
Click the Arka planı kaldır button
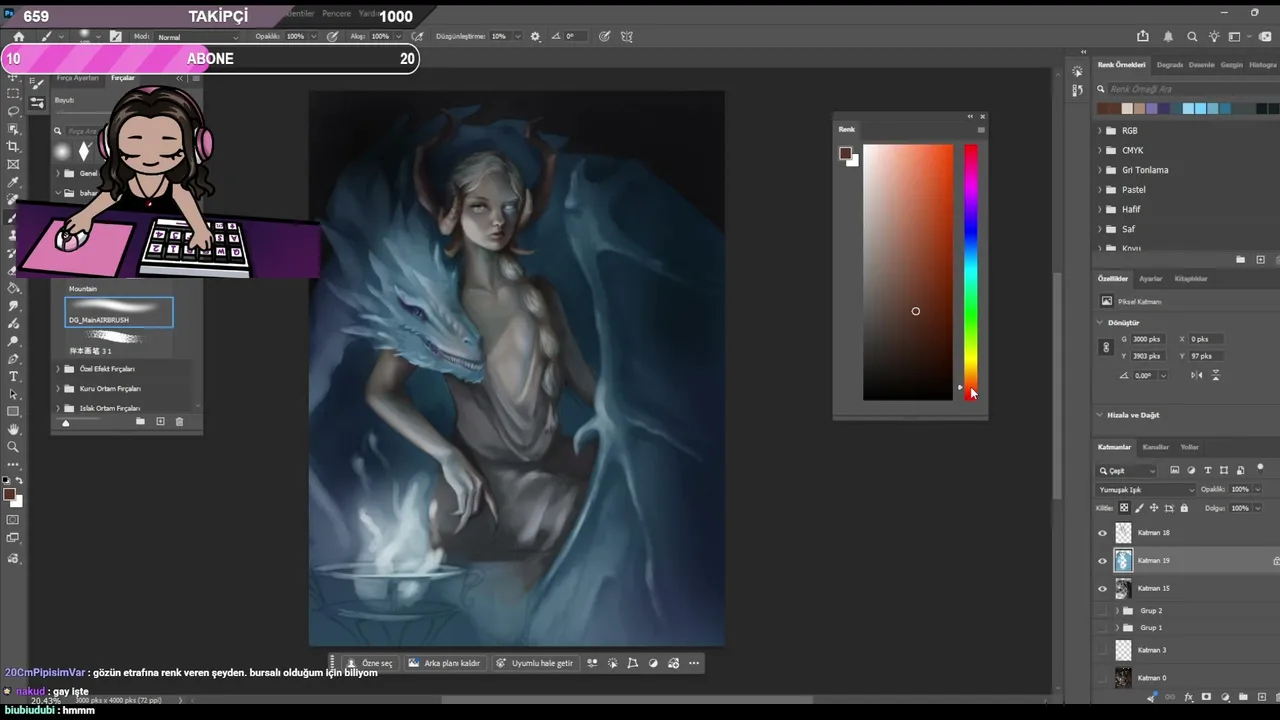[x=445, y=663]
